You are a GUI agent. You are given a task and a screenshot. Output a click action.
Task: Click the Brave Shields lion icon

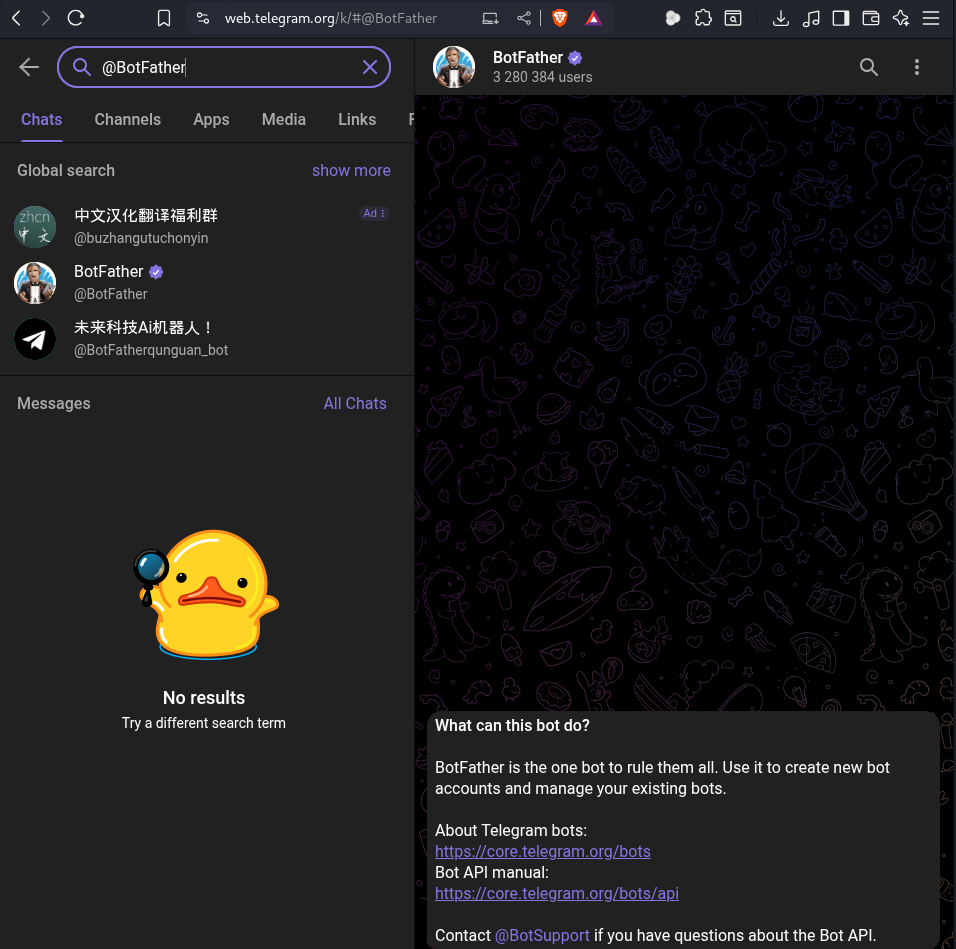tap(560, 18)
